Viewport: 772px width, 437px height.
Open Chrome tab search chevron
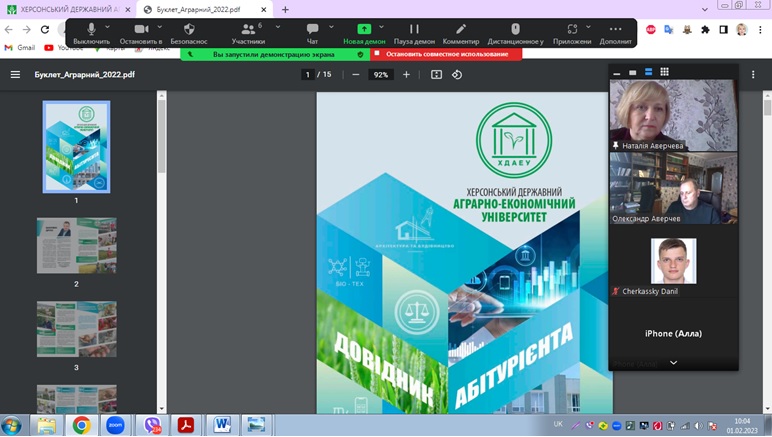705,9
